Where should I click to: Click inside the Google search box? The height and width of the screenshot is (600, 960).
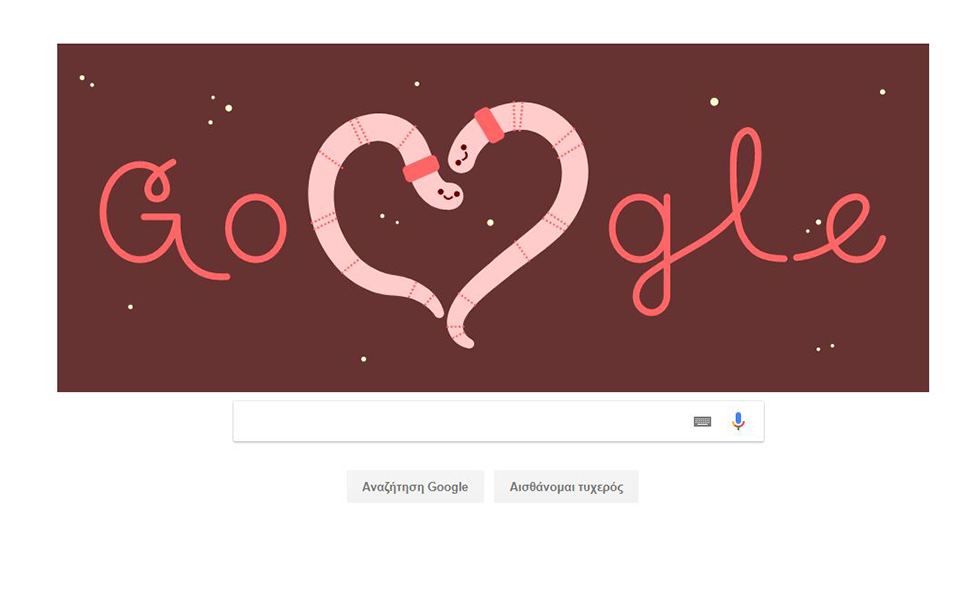pyautogui.click(x=498, y=421)
